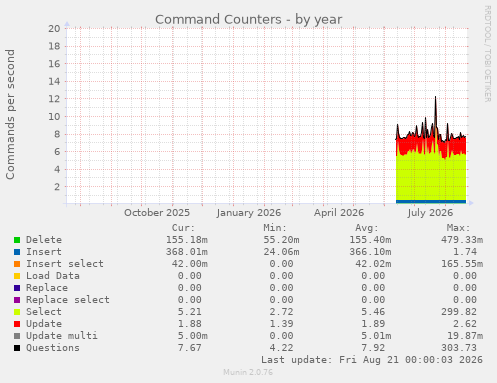Click the 'Update multi' legend label
Screen dimensions: 497x383
[62, 336]
